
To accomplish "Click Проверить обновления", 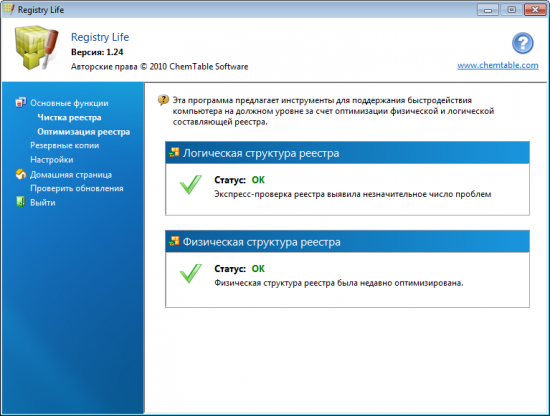I will 77,188.
